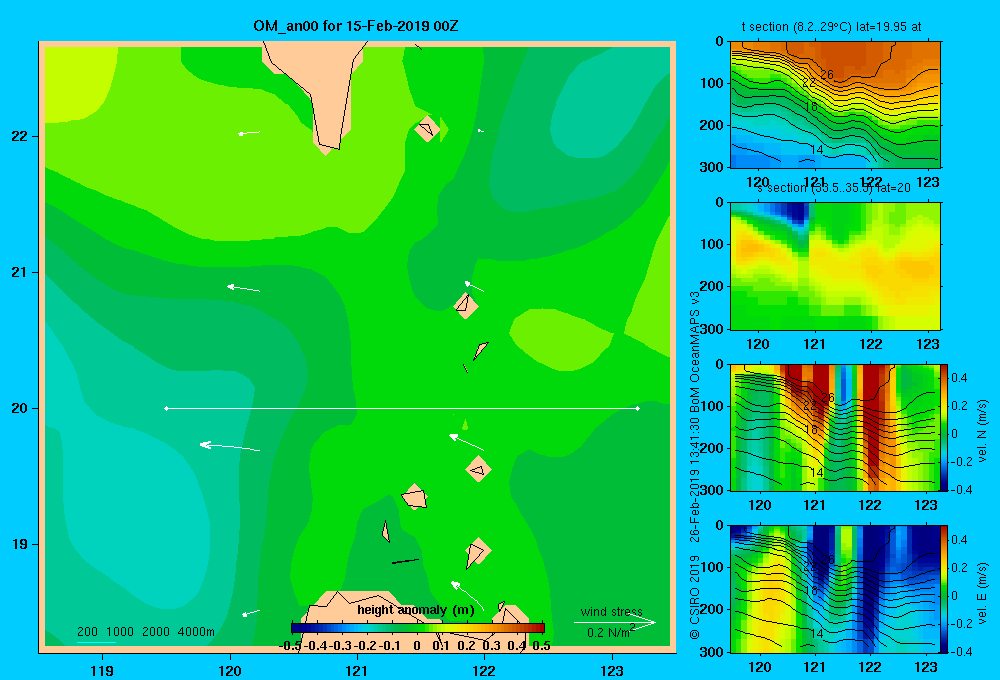This screenshot has height=680, width=1000.
Task: Click the eastward velocity section plot
Action: click(x=835, y=588)
